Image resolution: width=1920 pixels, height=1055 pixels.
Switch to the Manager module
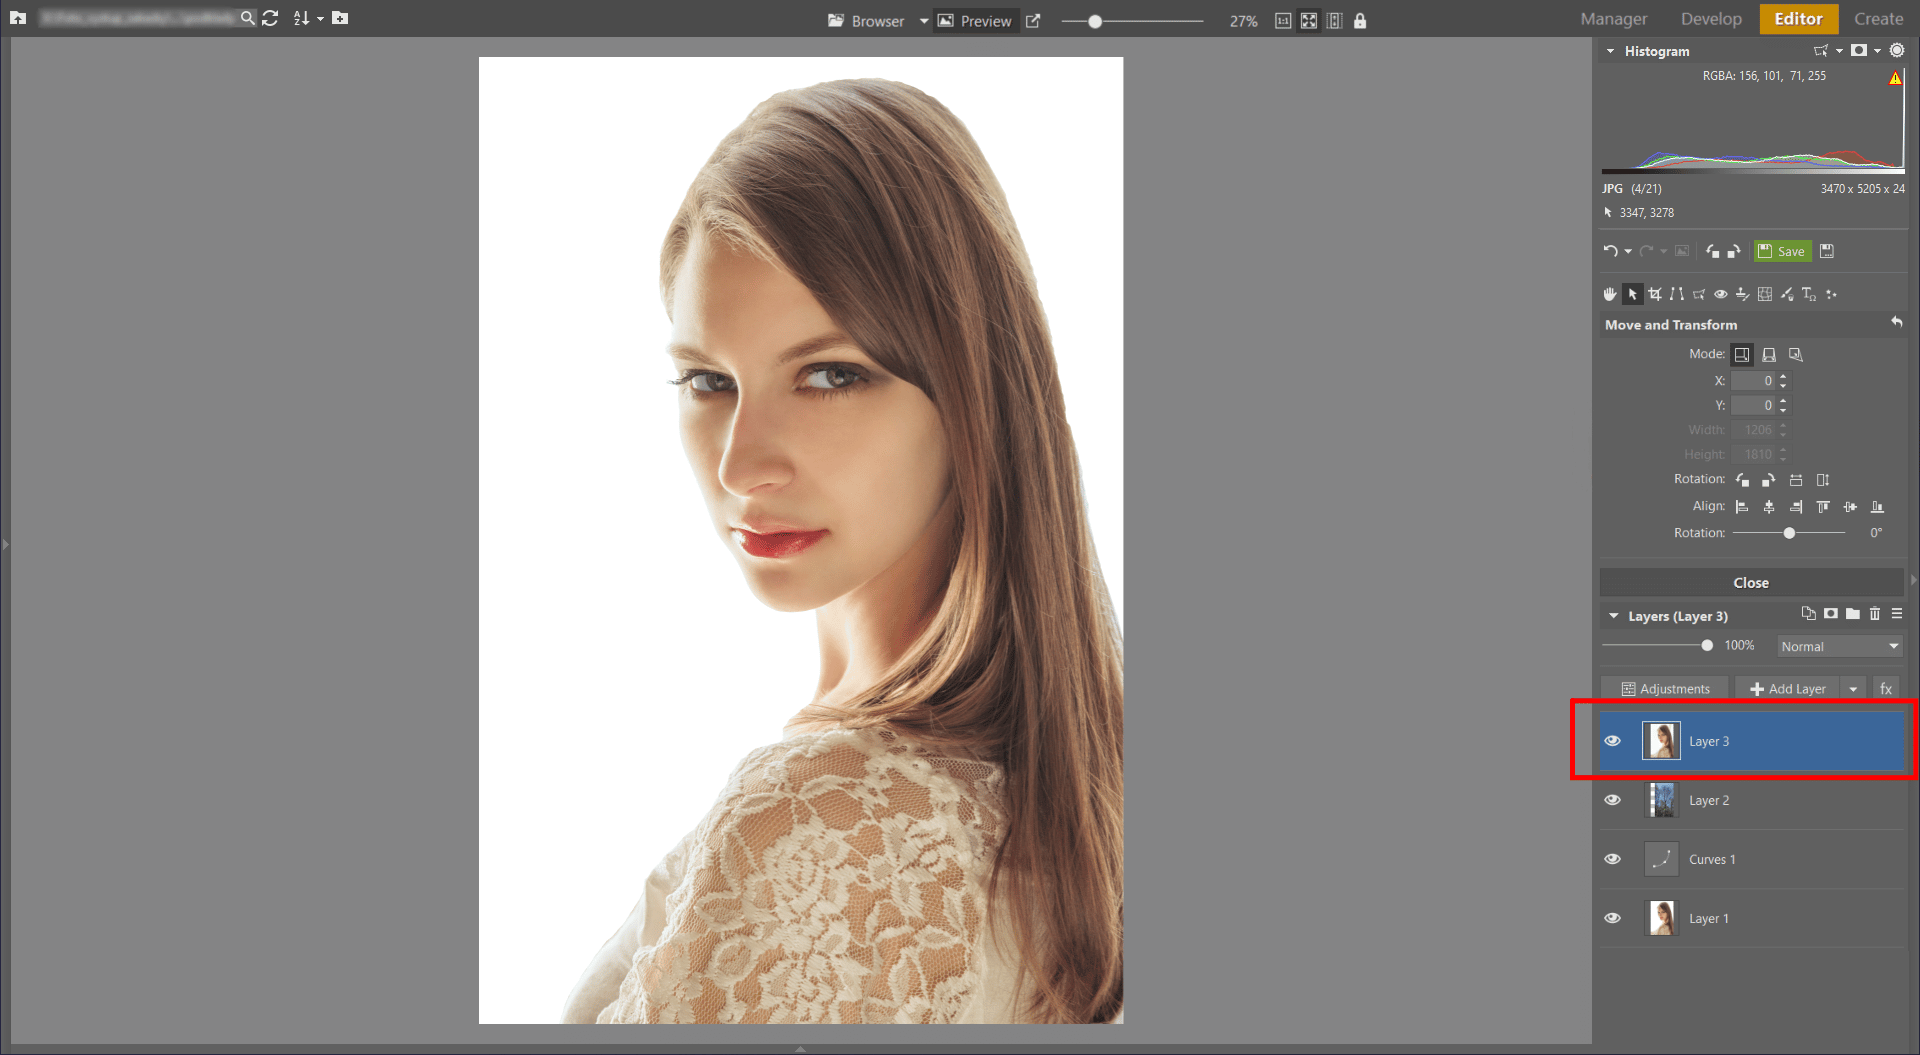(1613, 19)
